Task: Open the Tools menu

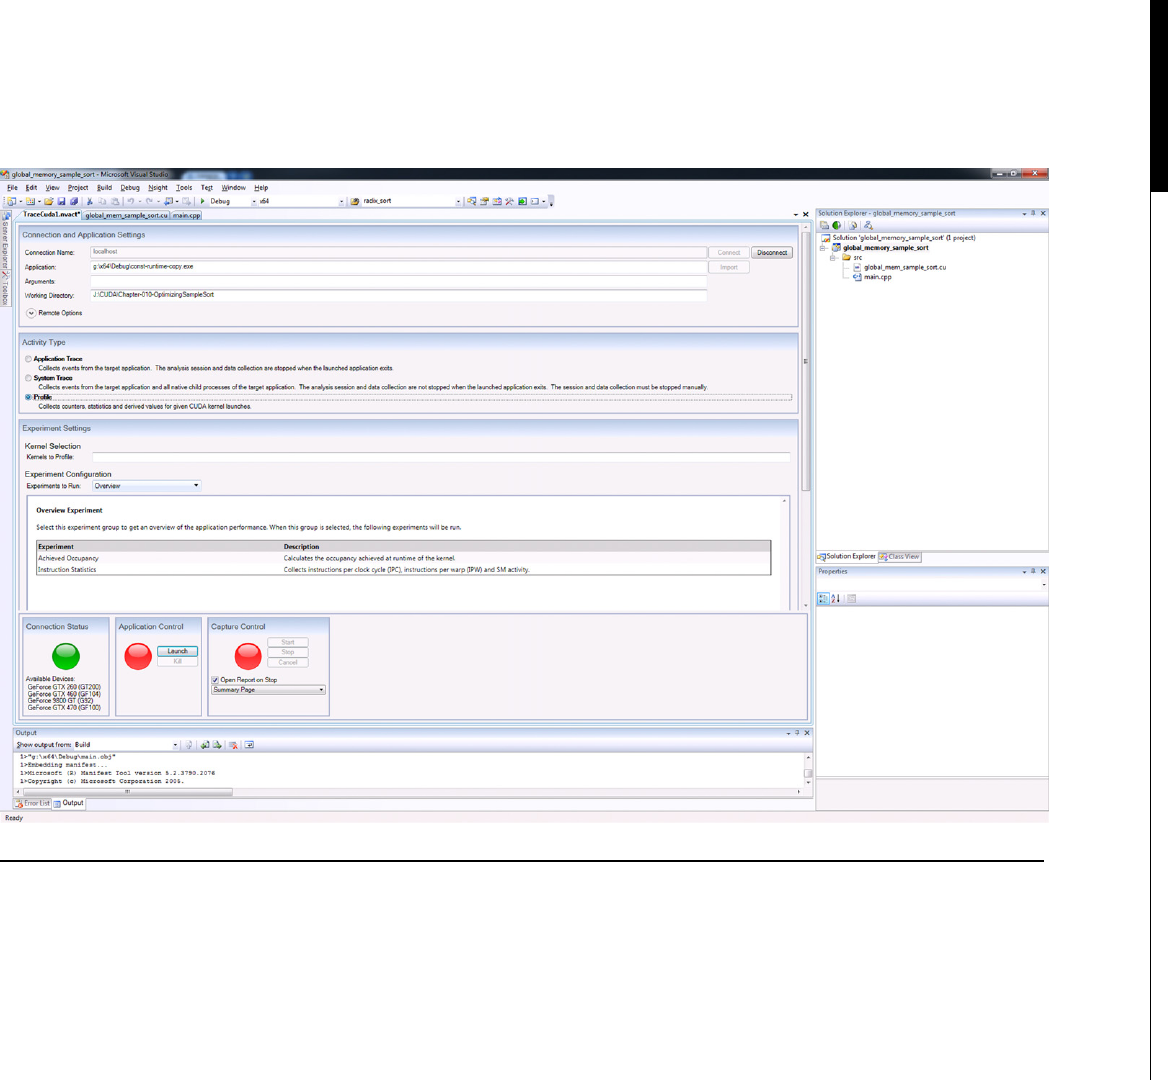Action: coord(184,188)
